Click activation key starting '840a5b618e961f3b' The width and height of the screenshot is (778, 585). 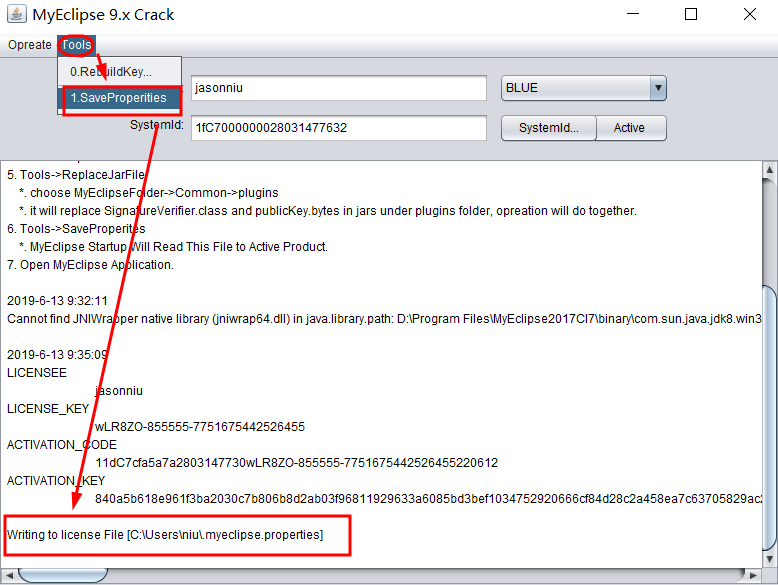[x=428, y=499]
